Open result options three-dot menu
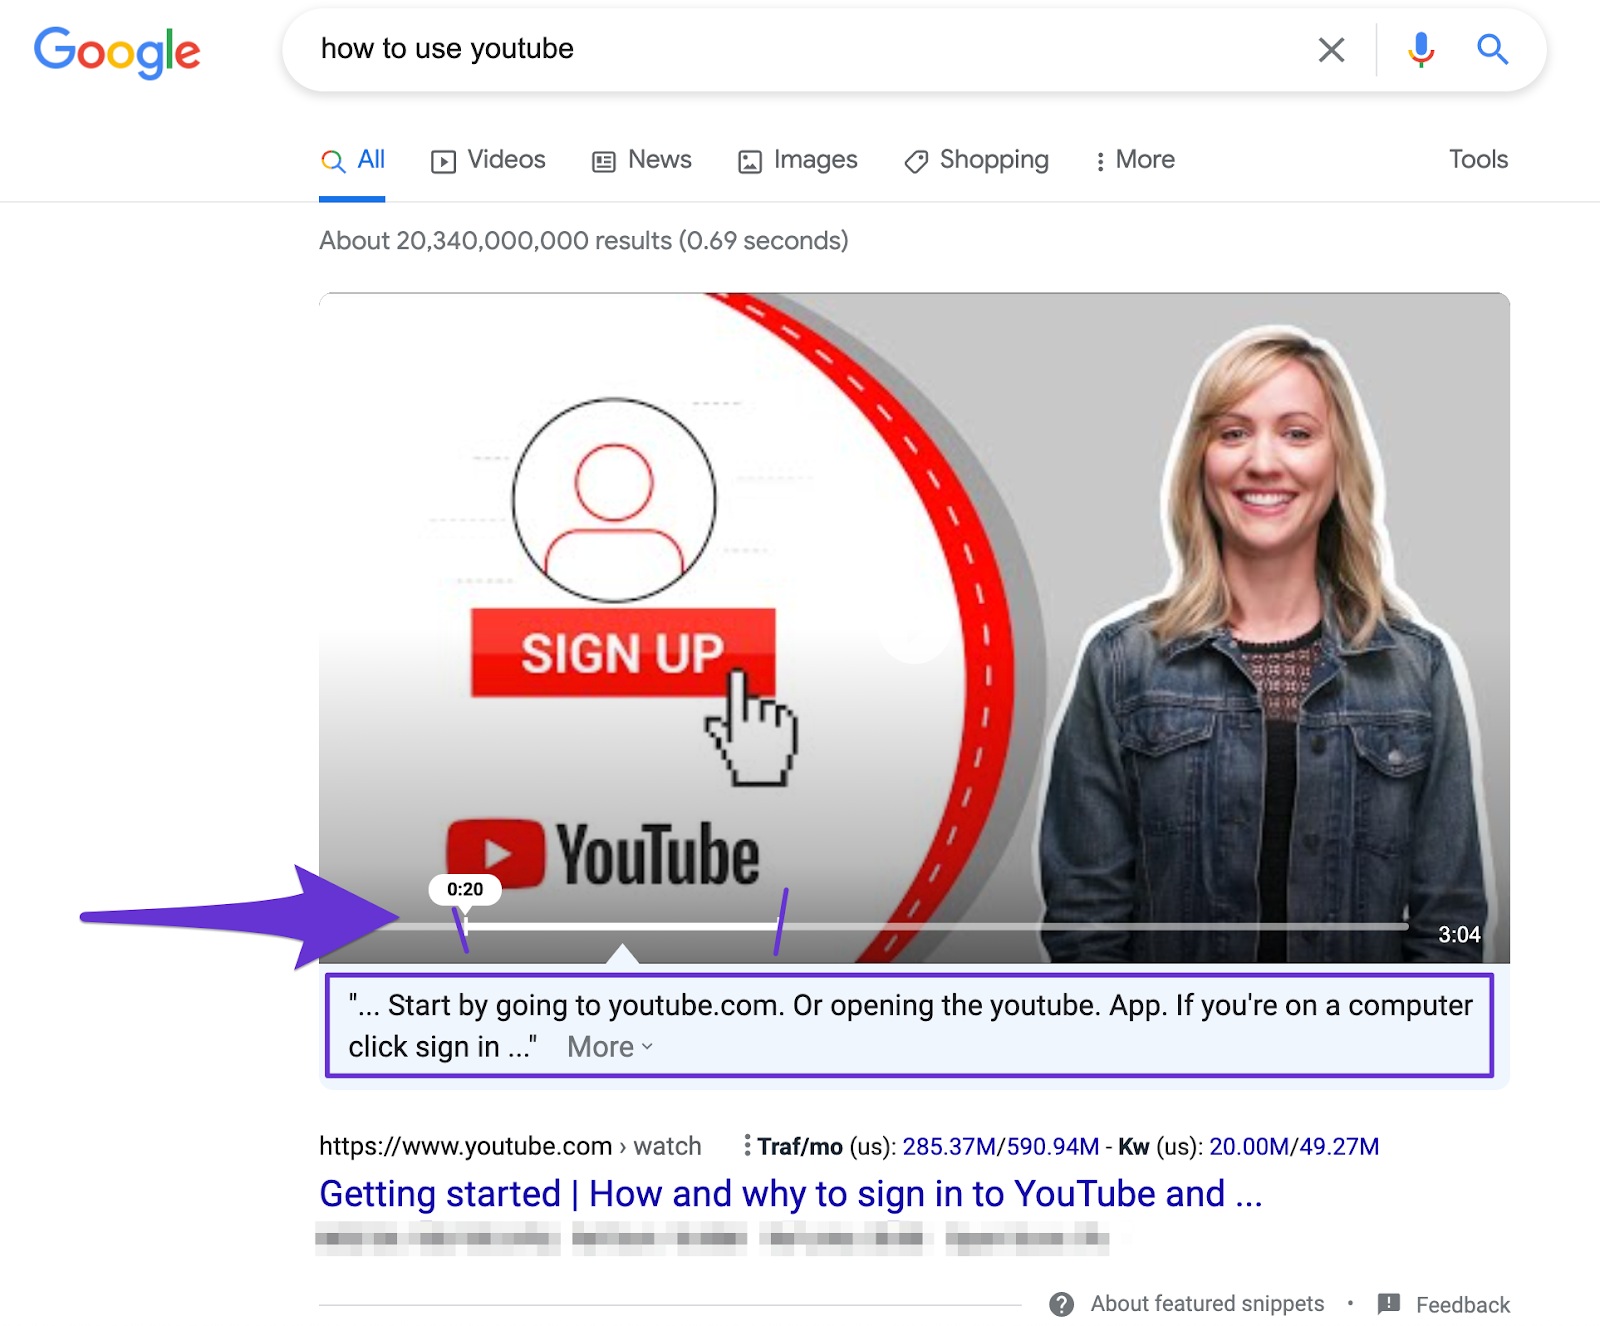Image resolution: width=1600 pixels, height=1326 pixels. point(746,1145)
